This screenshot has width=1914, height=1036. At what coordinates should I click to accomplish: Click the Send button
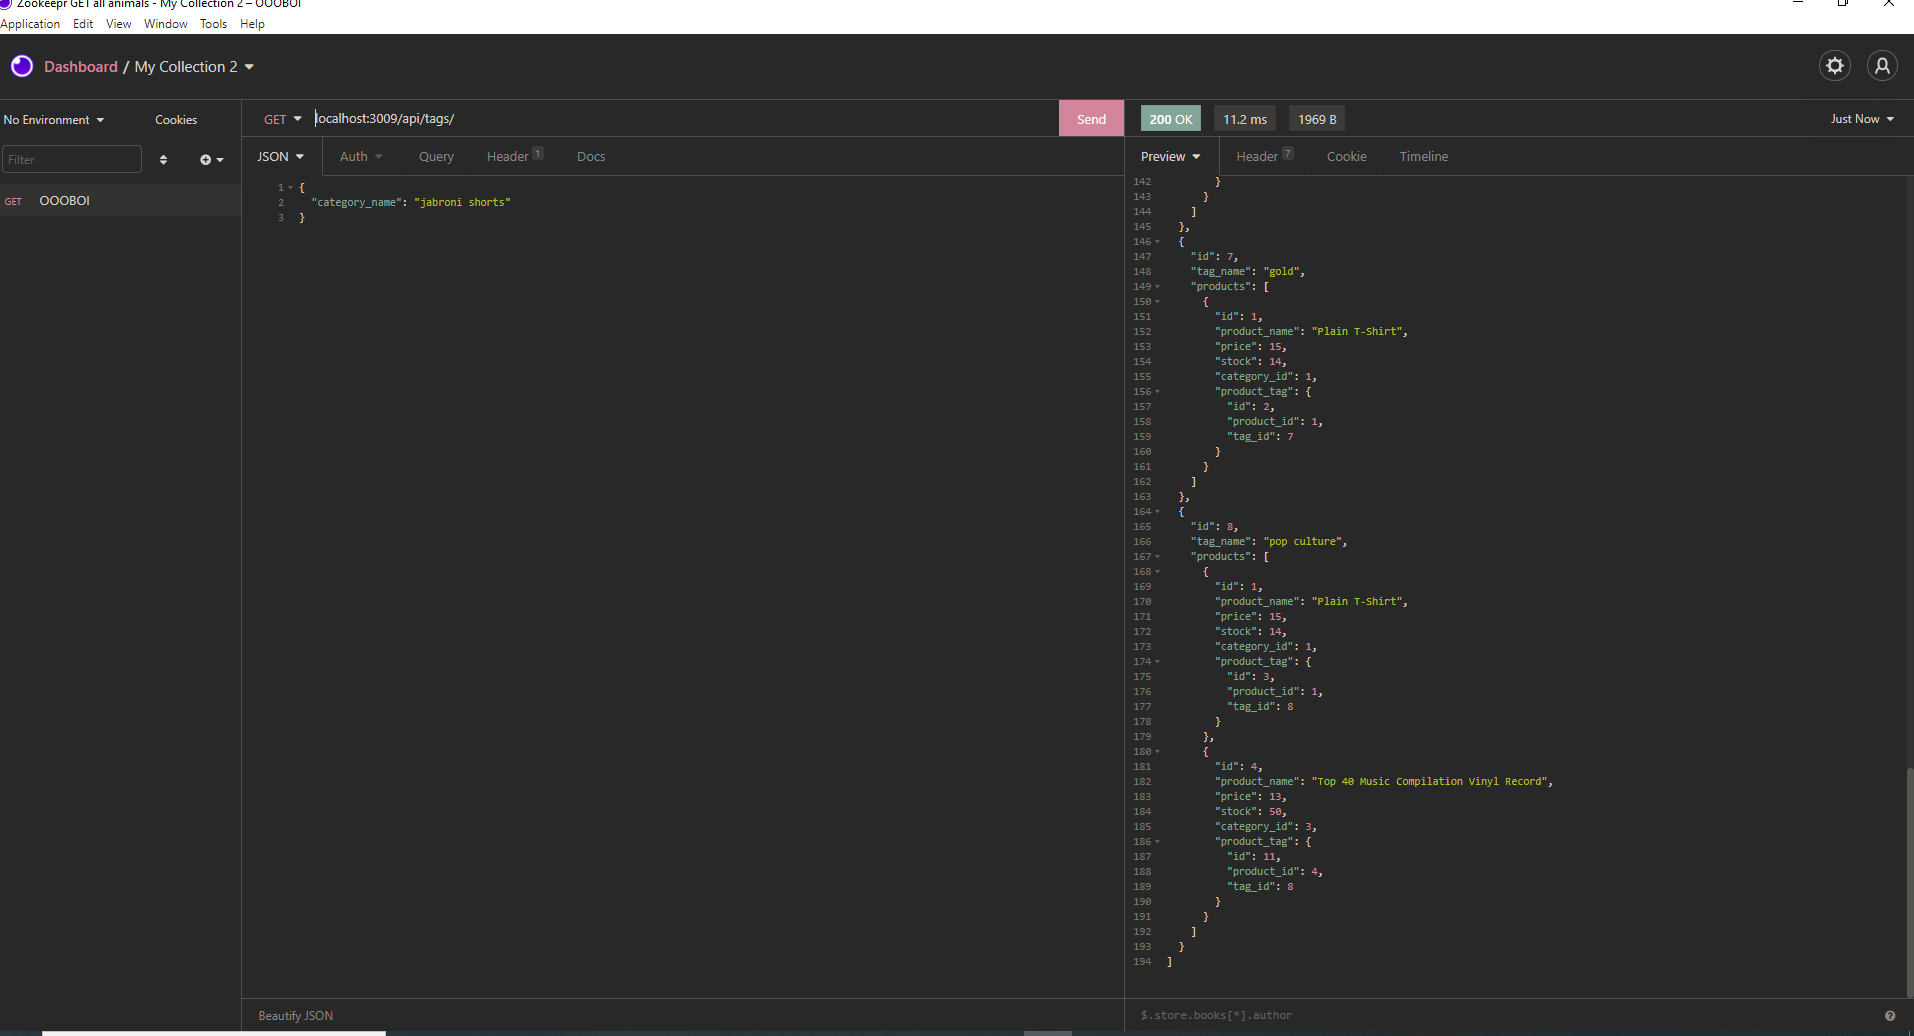(x=1091, y=118)
